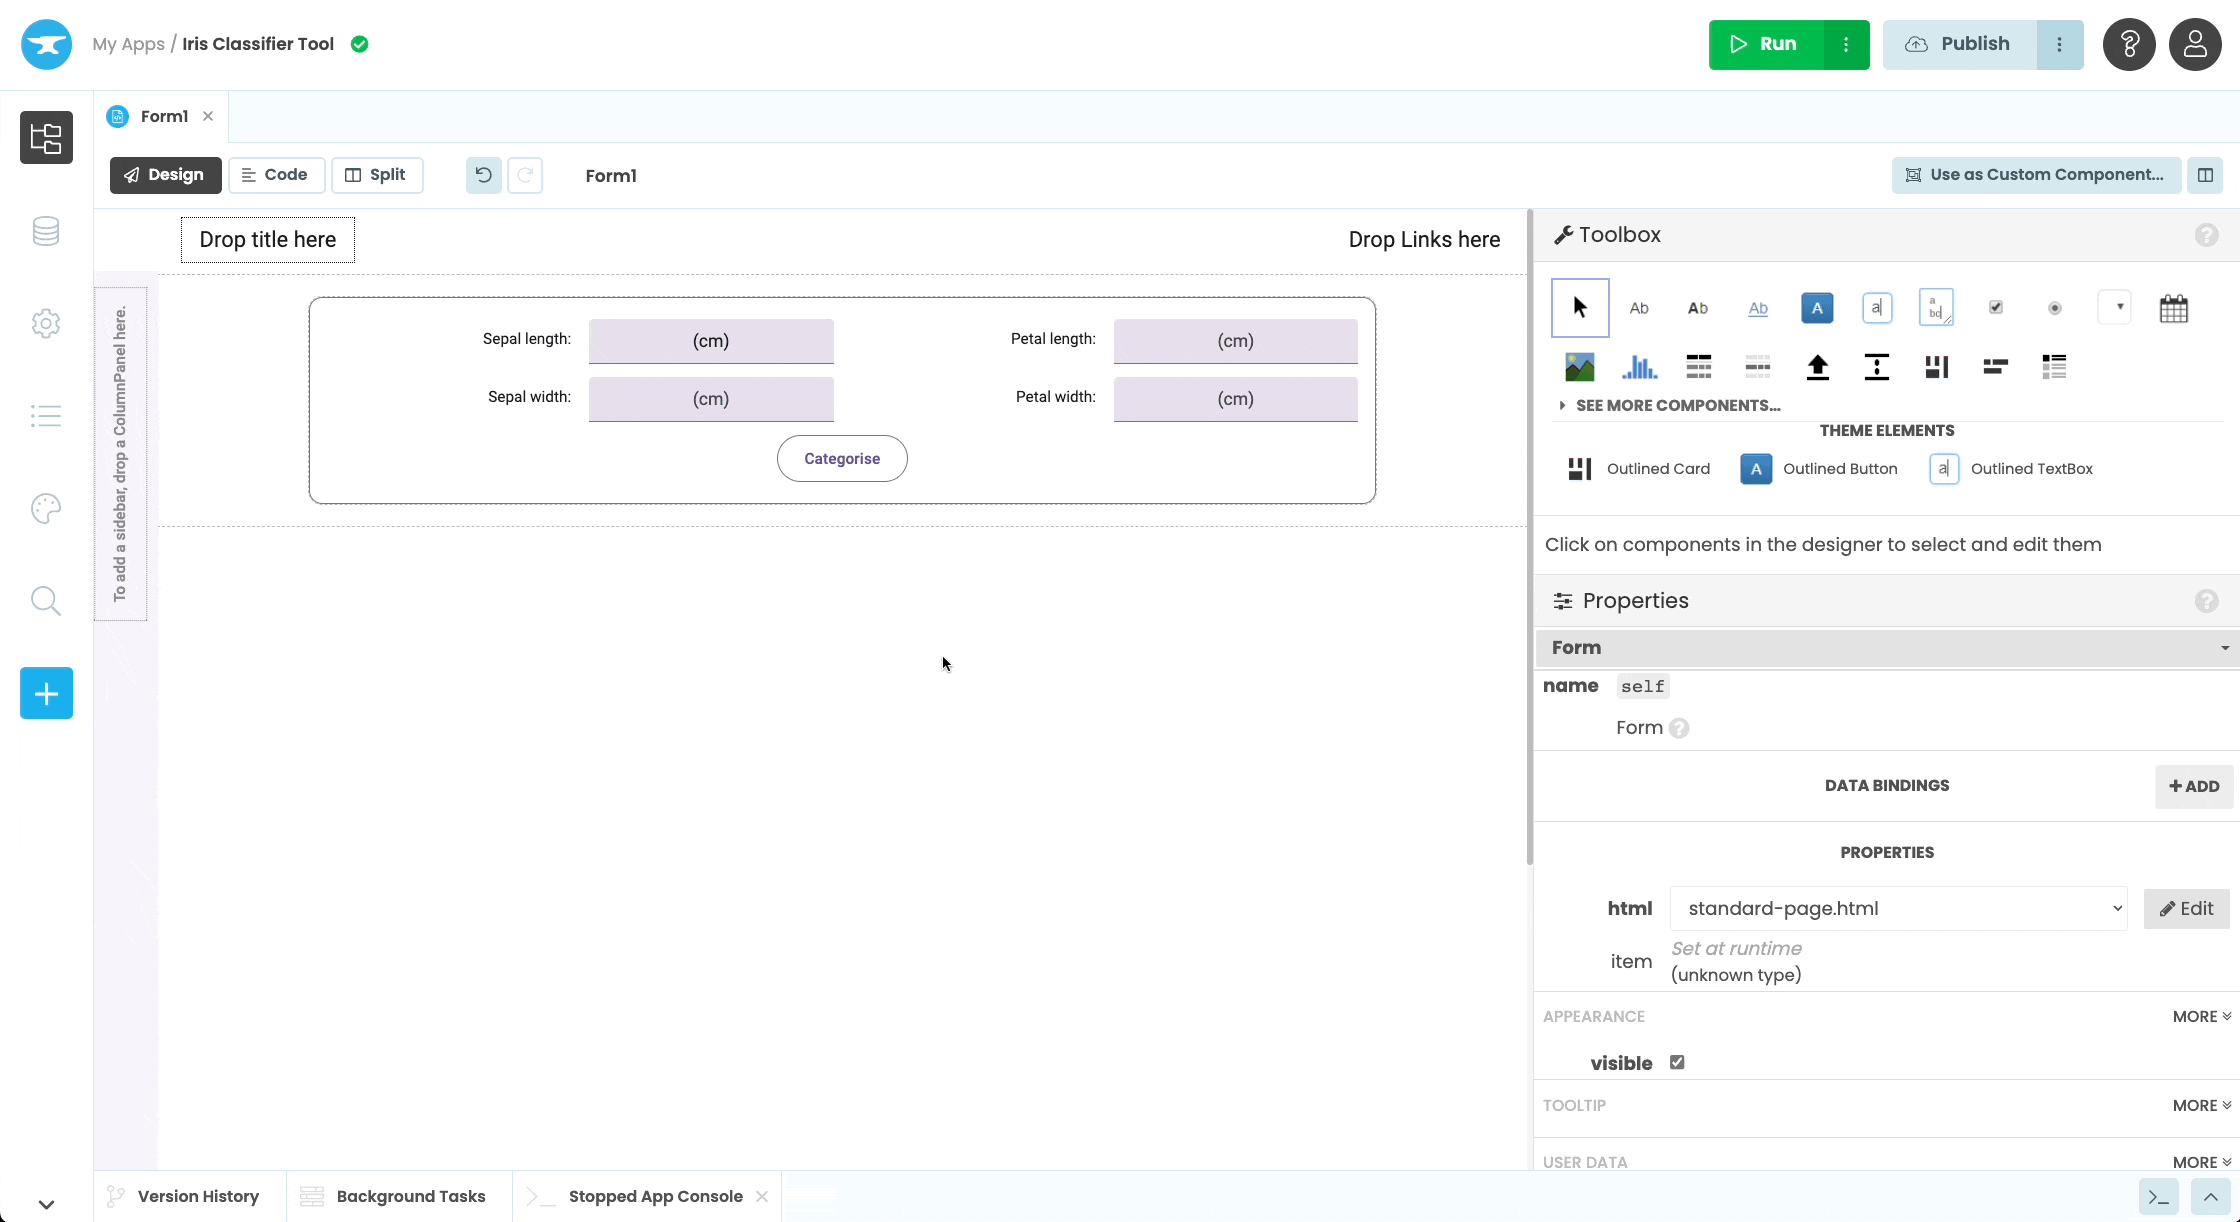
Task: Click the checkbox component icon in Toolbox
Action: coord(1995,307)
